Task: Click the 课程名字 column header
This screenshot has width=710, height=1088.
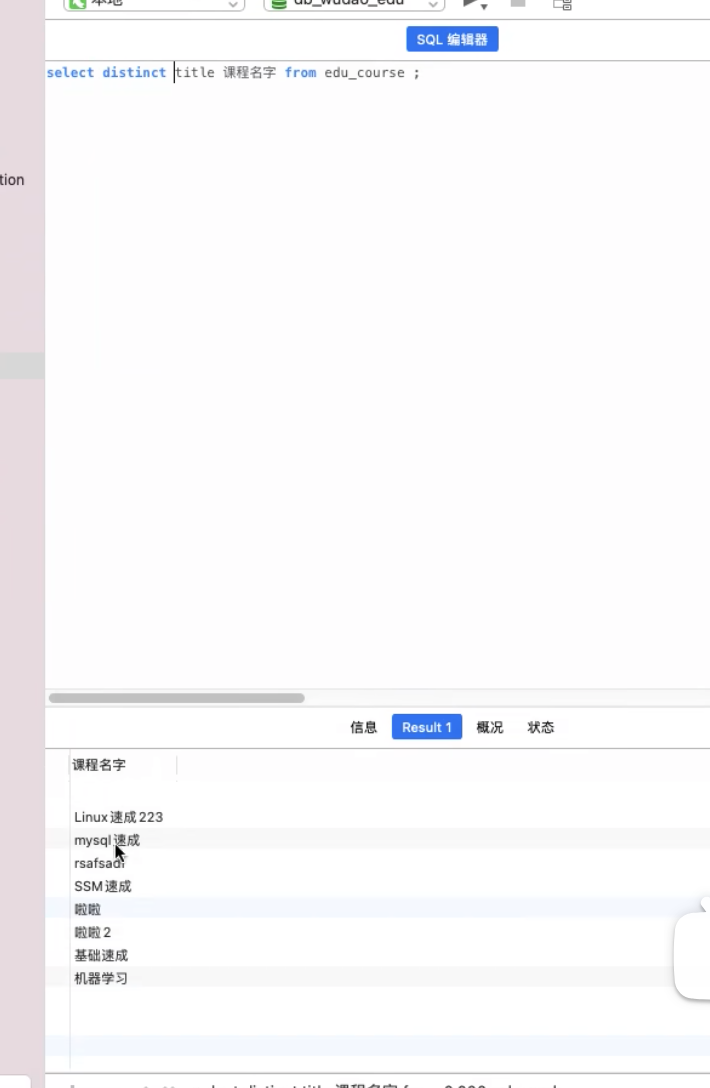Action: [x=100, y=765]
